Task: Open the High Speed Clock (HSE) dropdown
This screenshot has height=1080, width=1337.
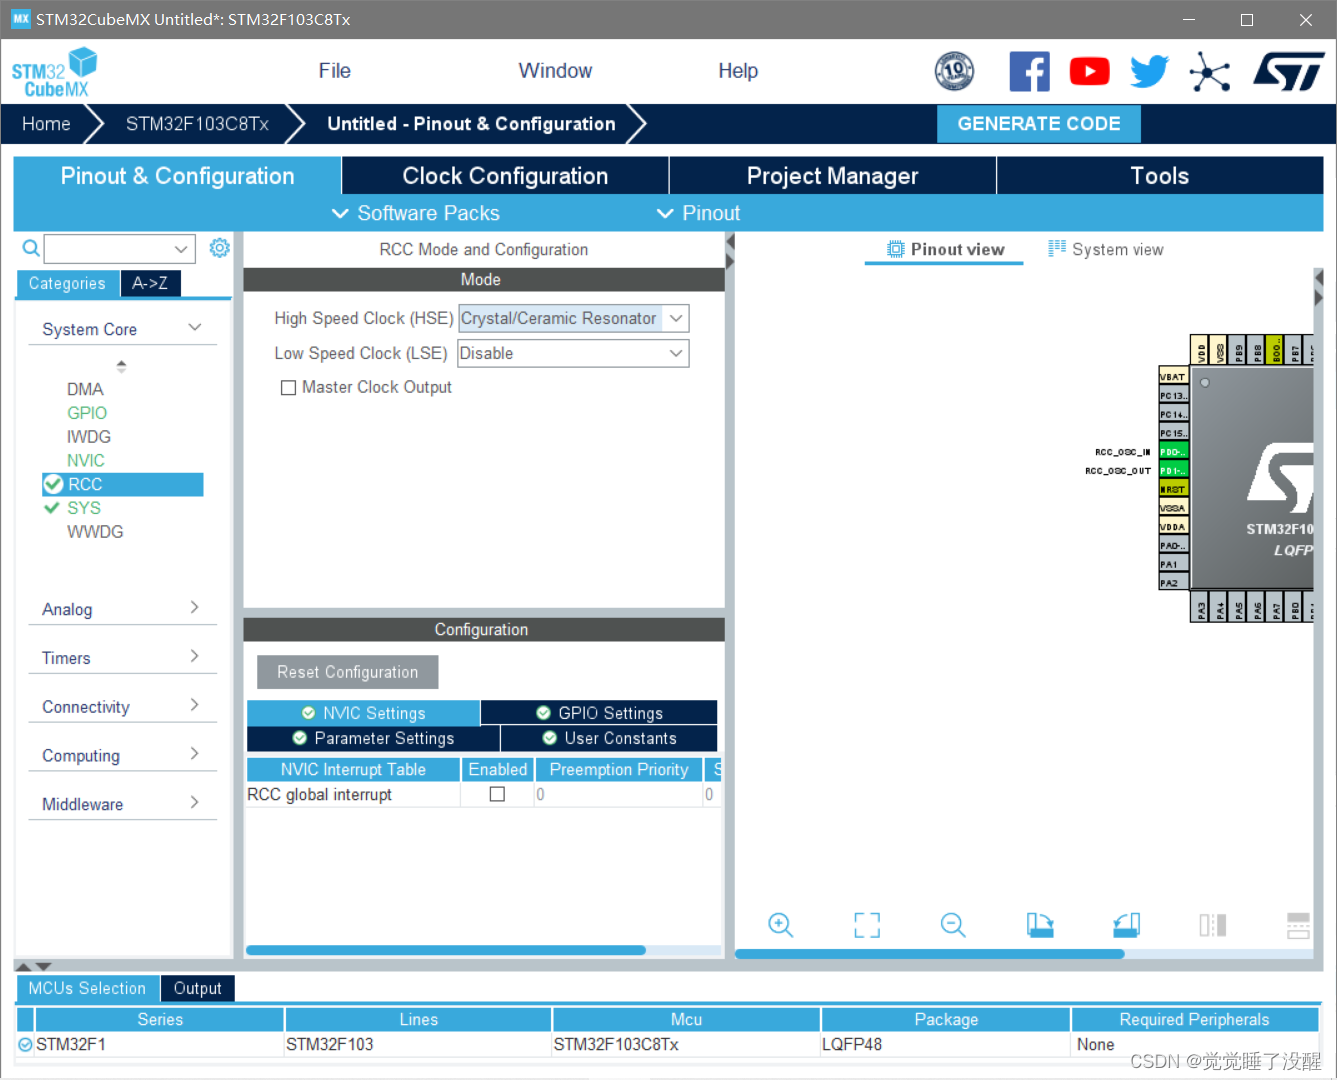Action: pyautogui.click(x=573, y=319)
